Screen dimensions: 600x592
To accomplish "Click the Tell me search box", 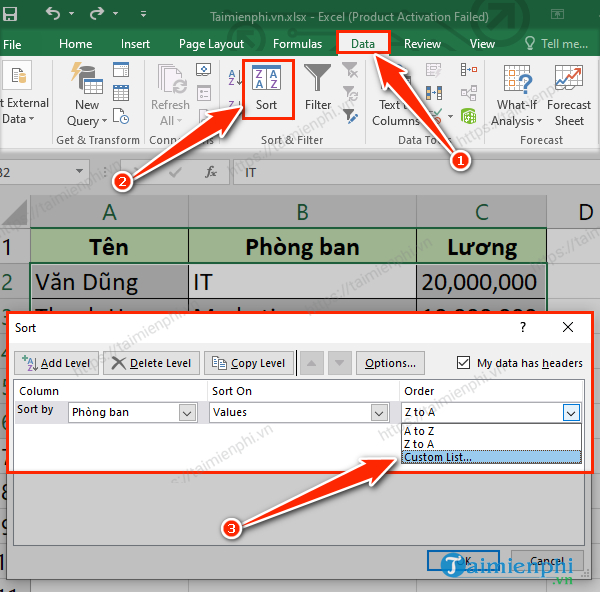I will [x=556, y=44].
